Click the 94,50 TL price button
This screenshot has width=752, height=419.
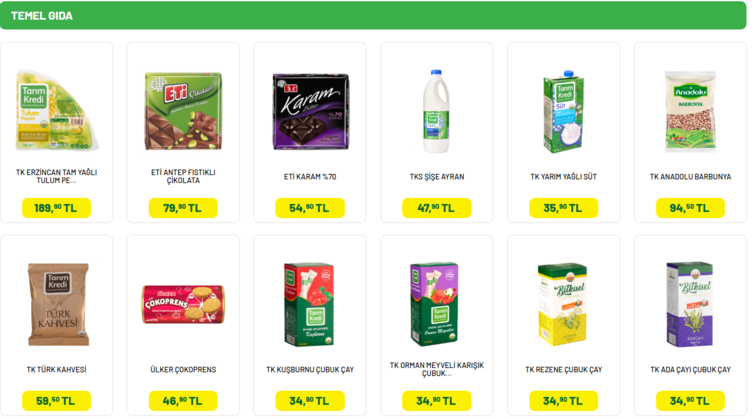point(690,208)
